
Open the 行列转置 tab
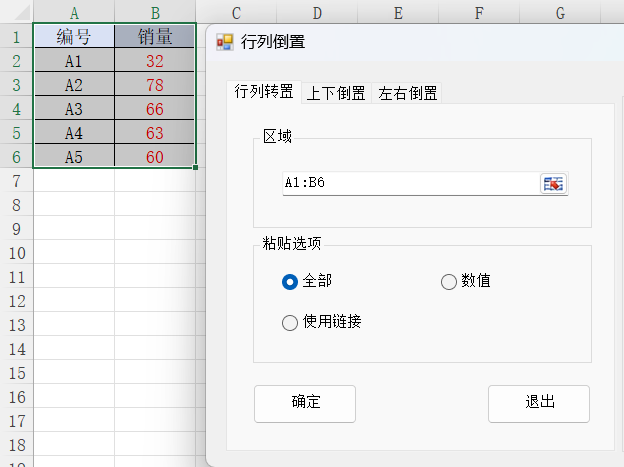(x=264, y=92)
